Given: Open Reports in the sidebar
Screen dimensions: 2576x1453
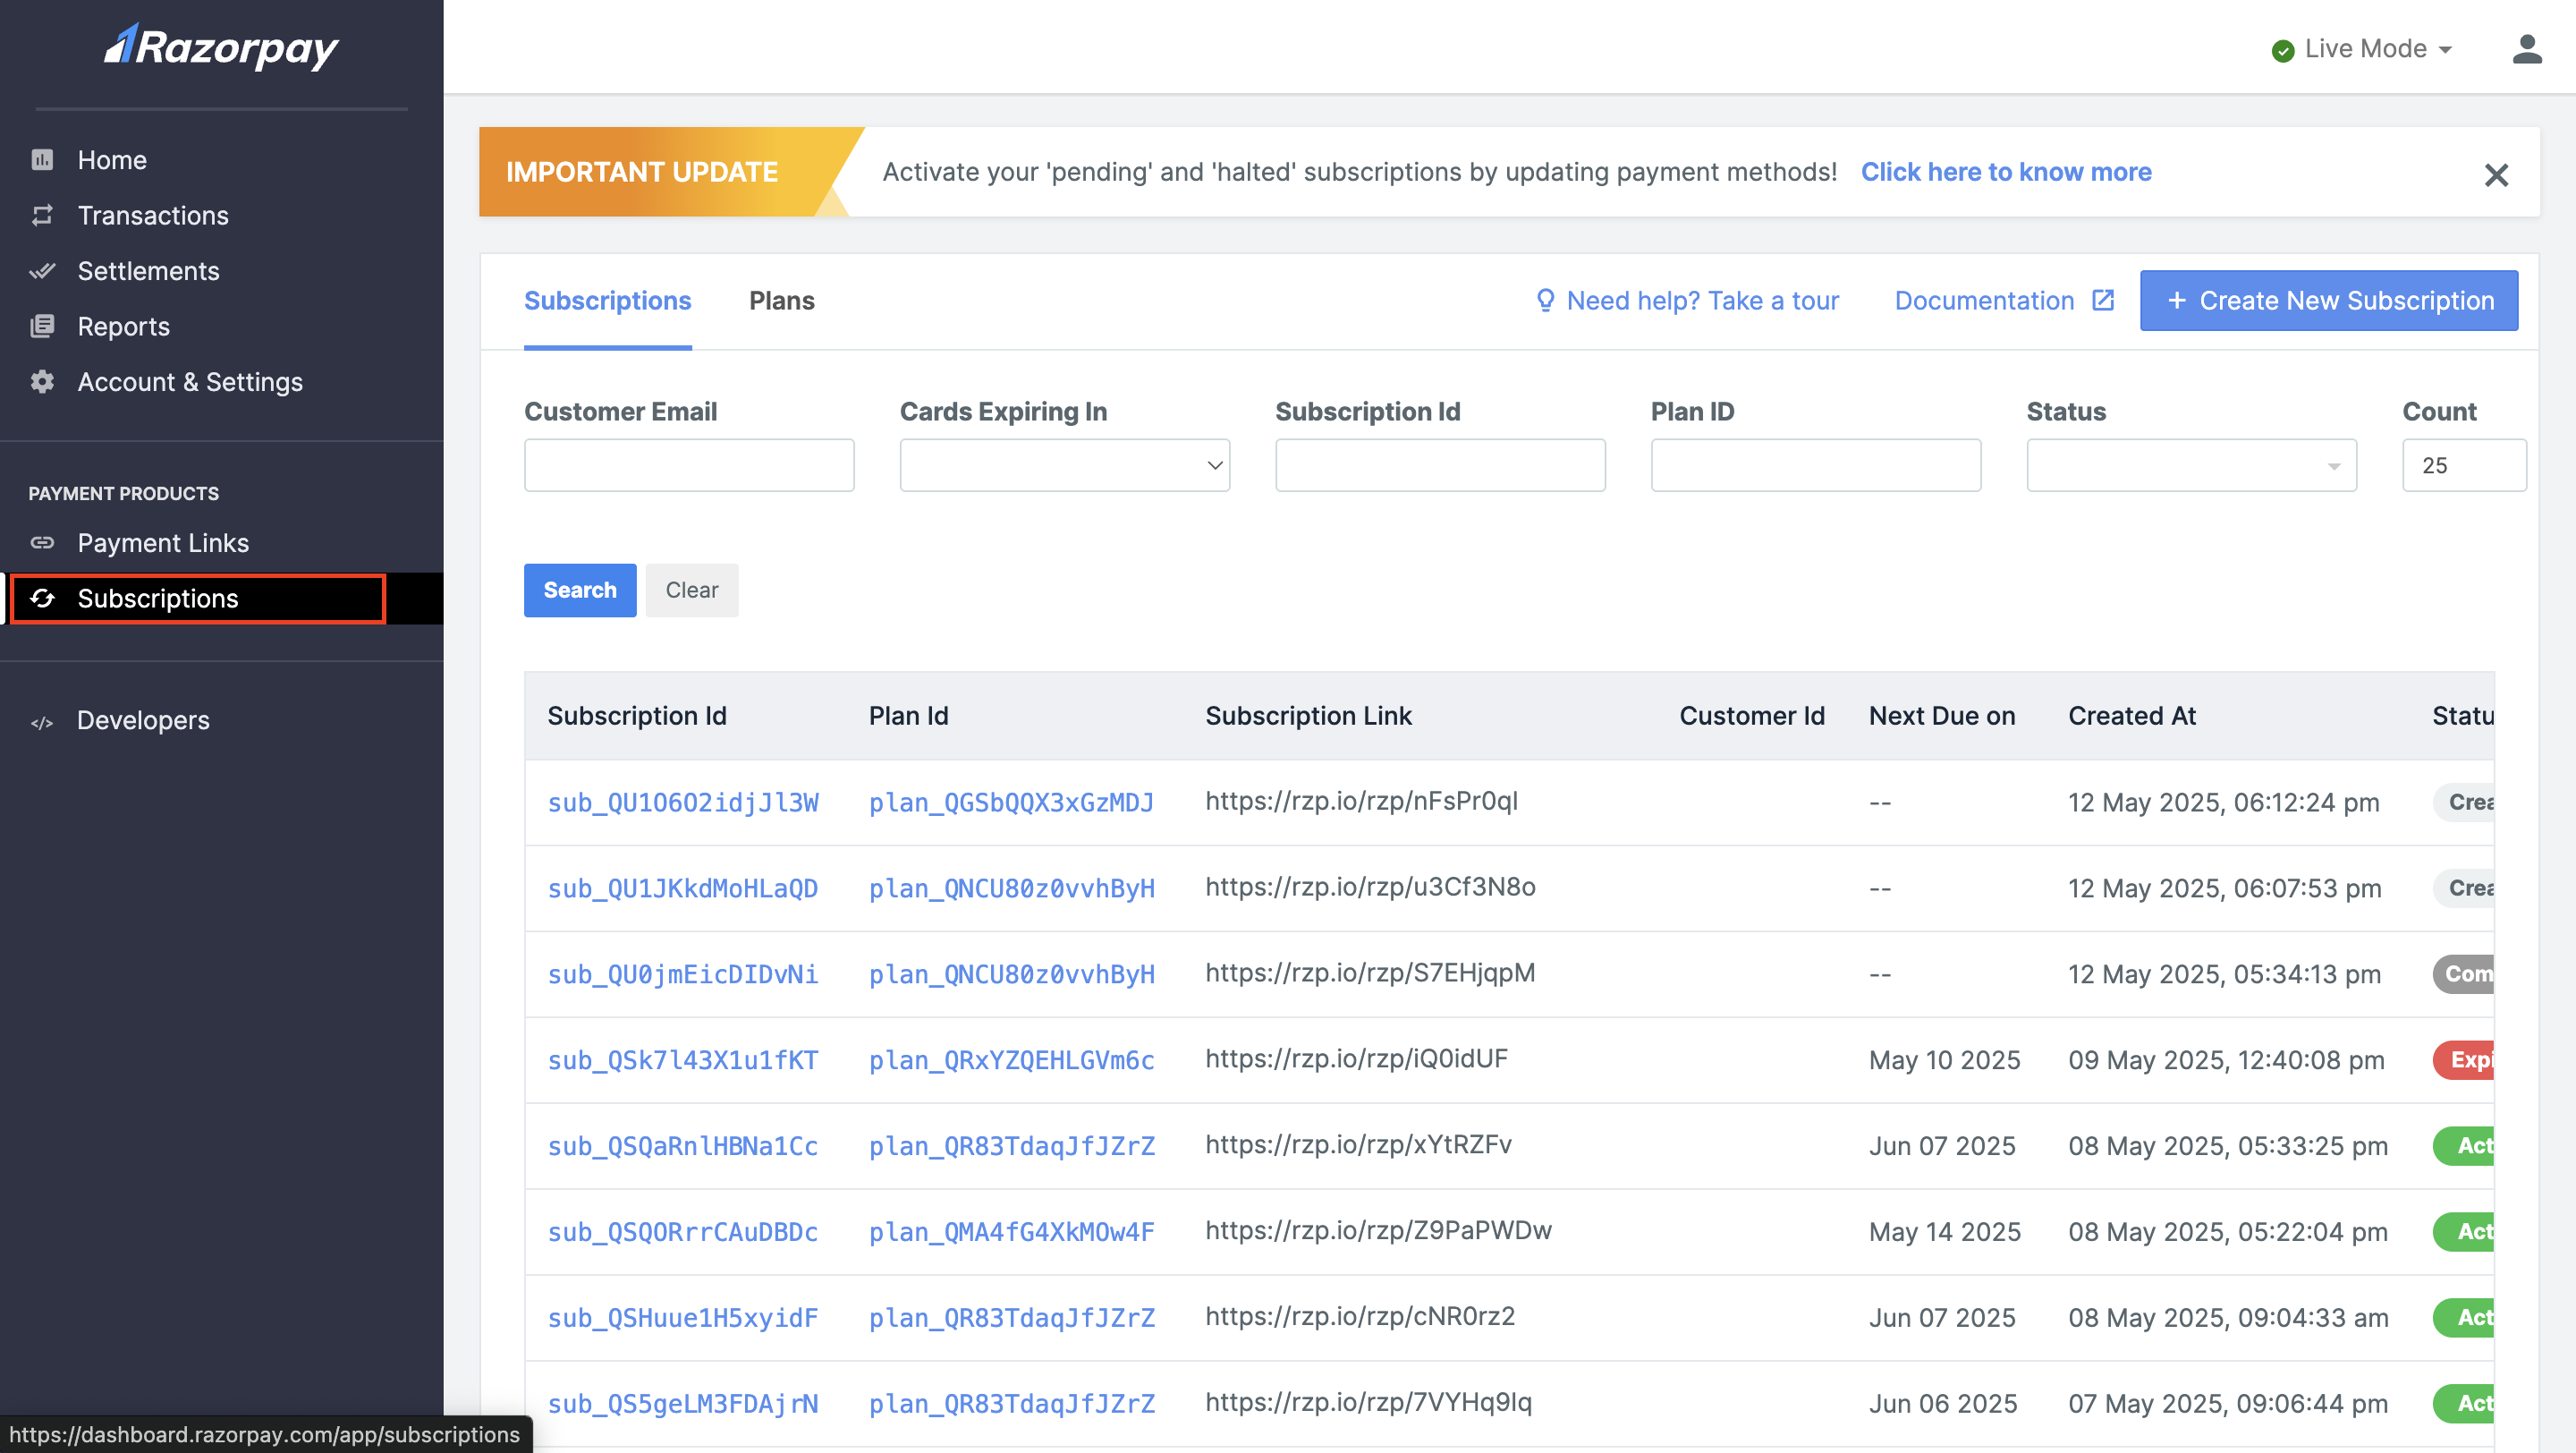Looking at the screenshot, I should coord(123,326).
